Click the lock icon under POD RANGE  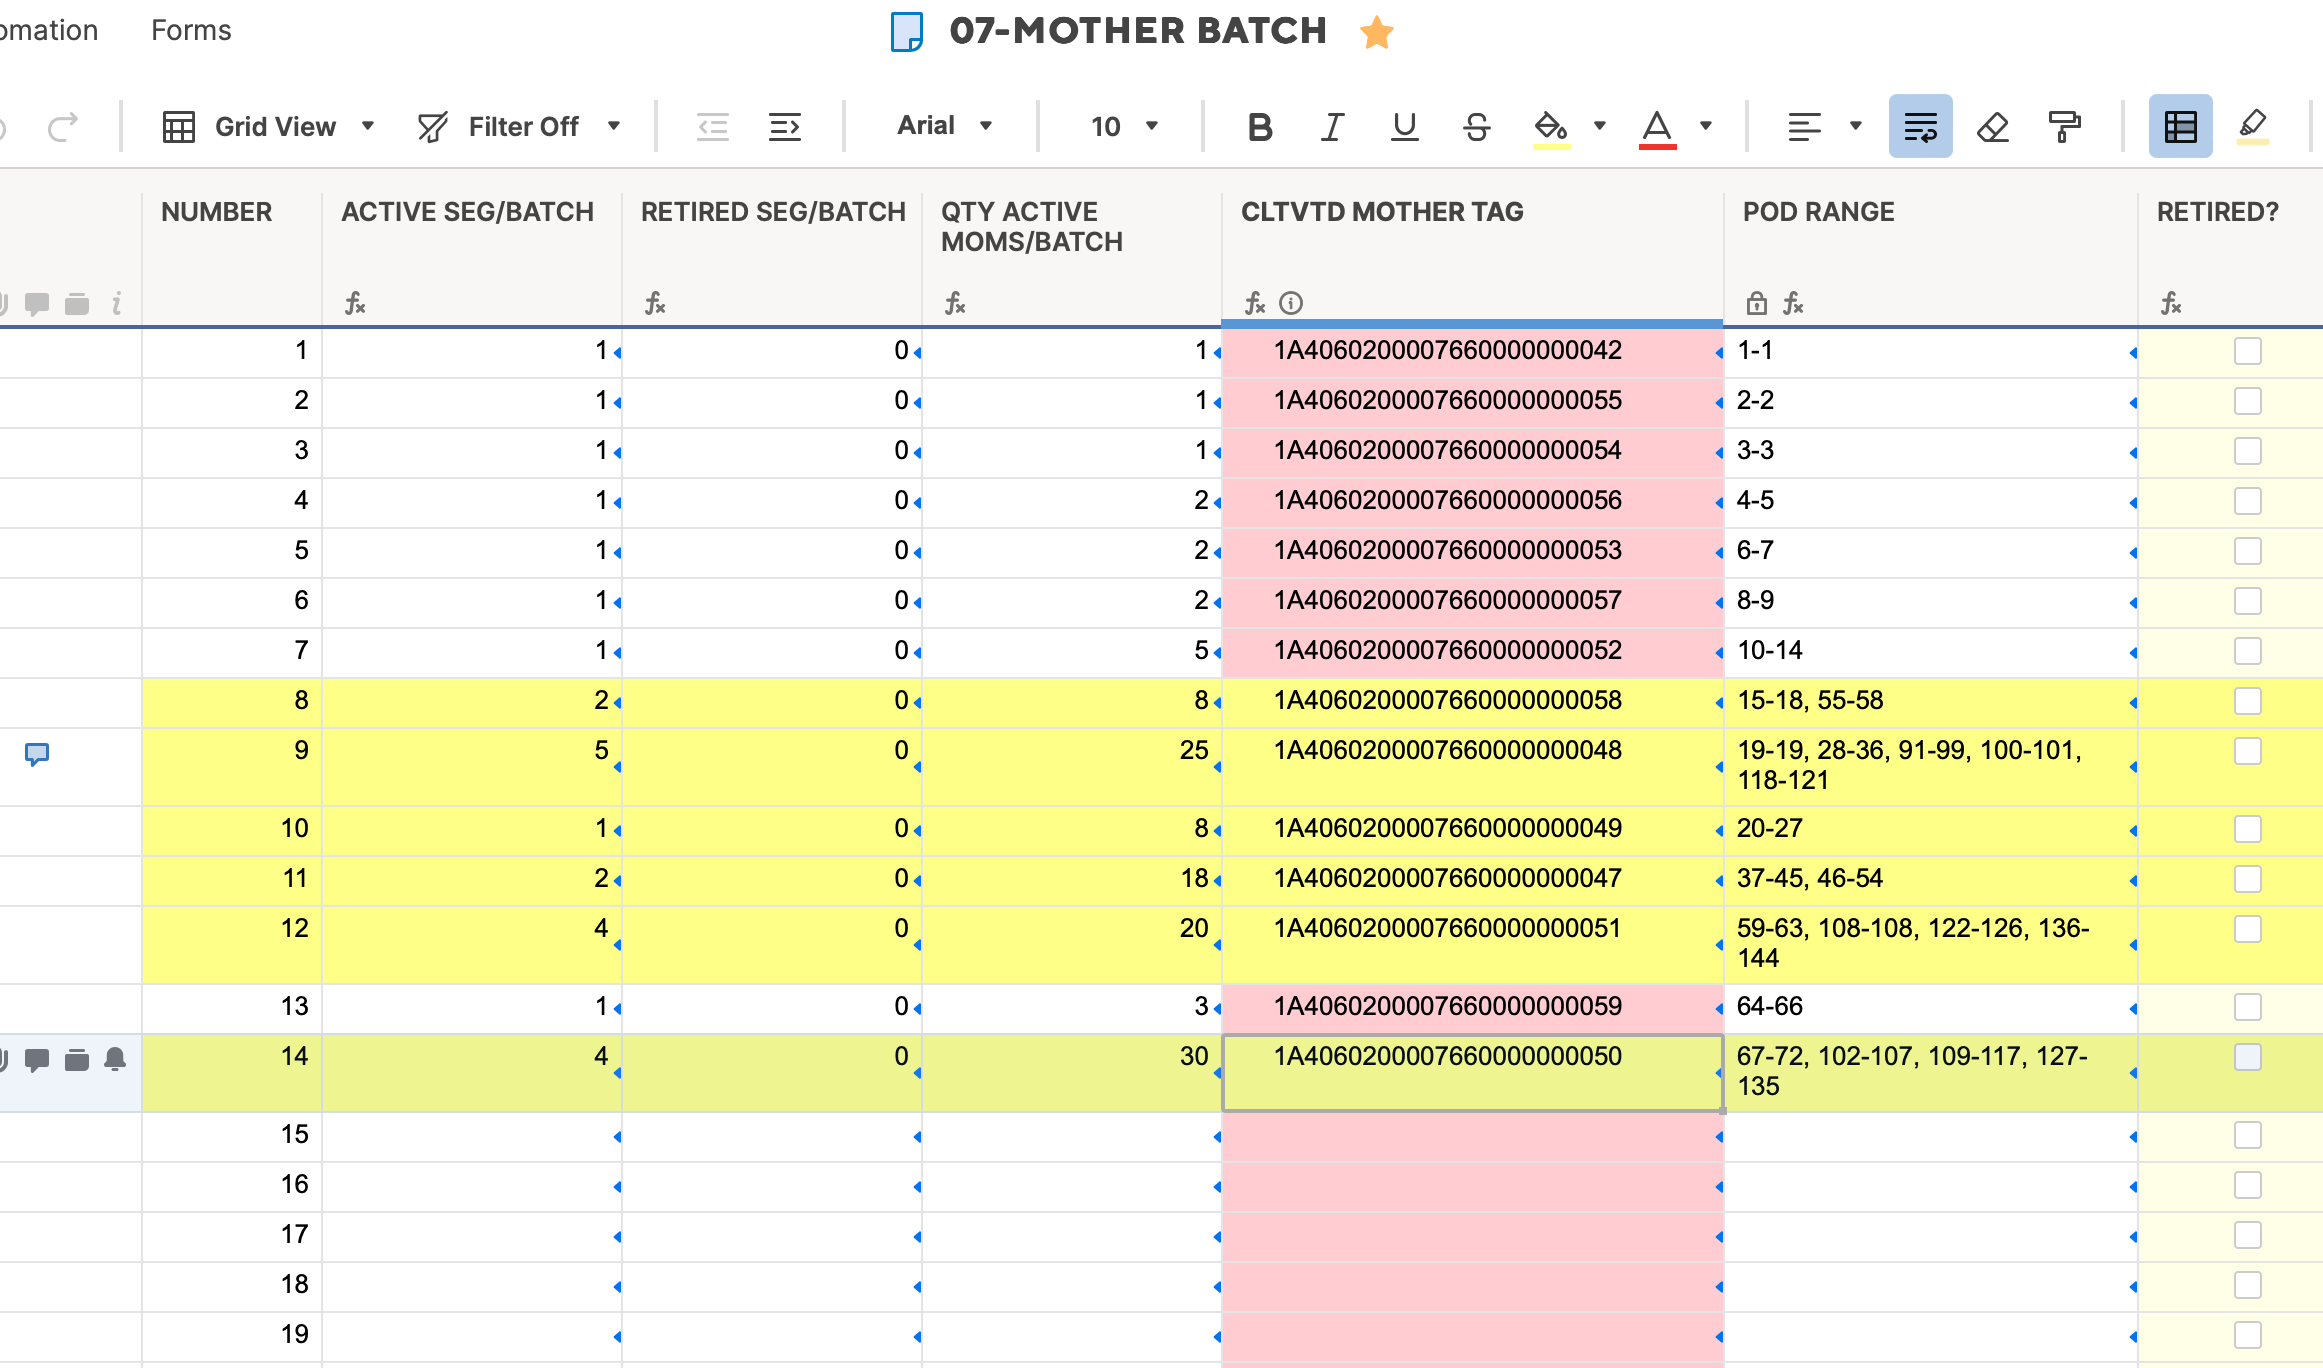coord(1756,303)
